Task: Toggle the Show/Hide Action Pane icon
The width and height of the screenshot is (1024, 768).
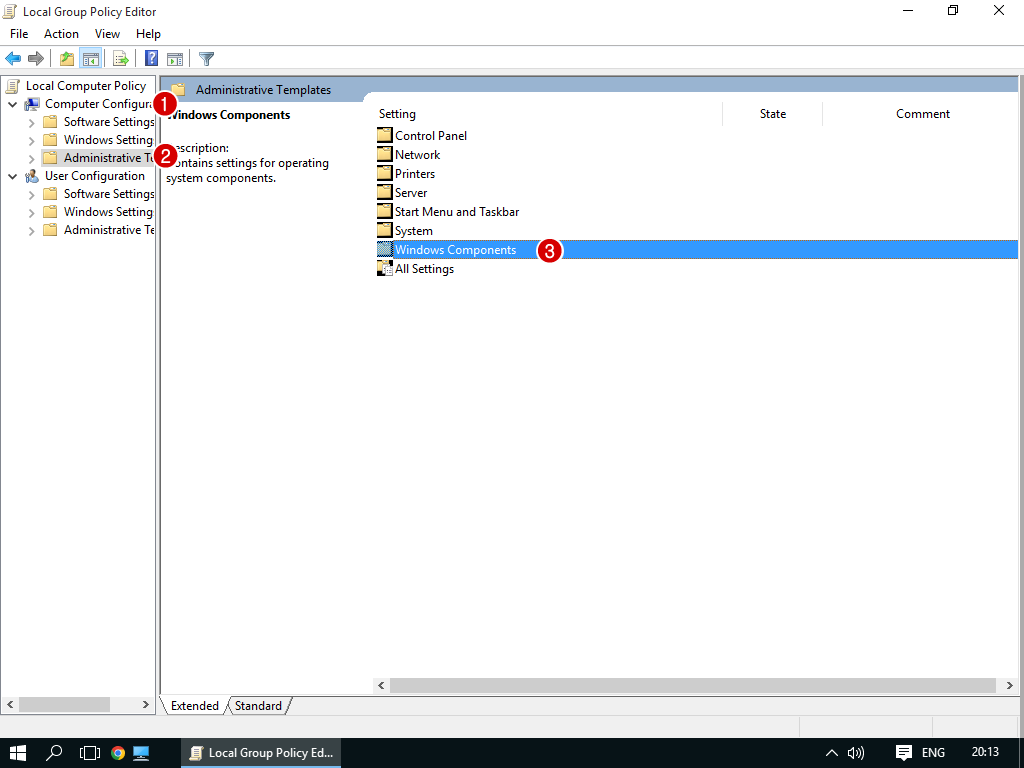Action: pyautogui.click(x=175, y=59)
